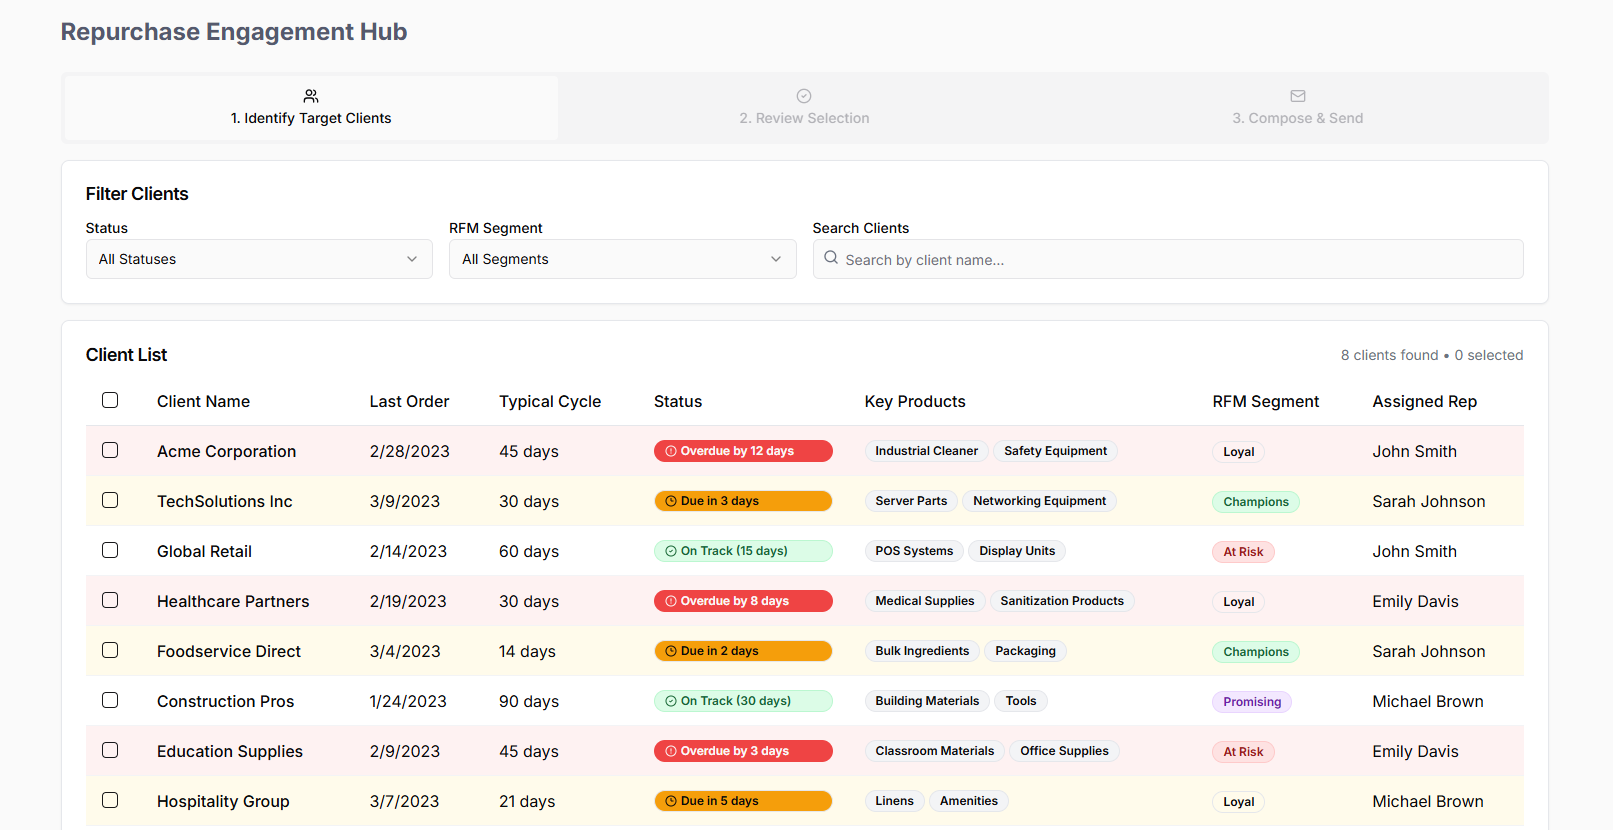Click the orange Due in 5 days badge
The width and height of the screenshot is (1613, 830).
coord(743,801)
